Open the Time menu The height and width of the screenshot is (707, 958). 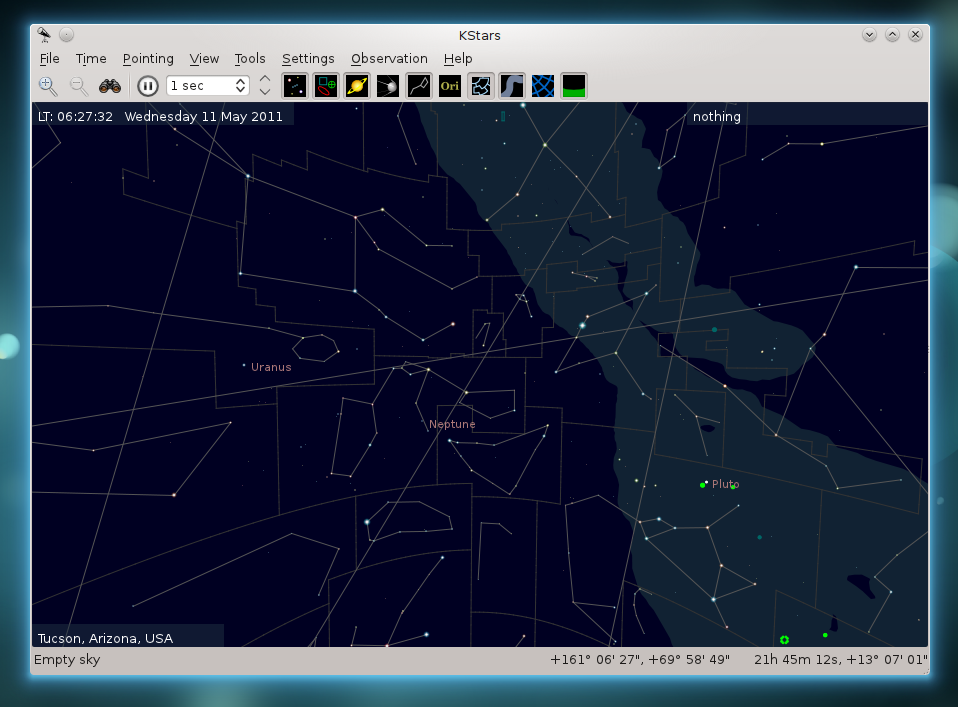91,59
